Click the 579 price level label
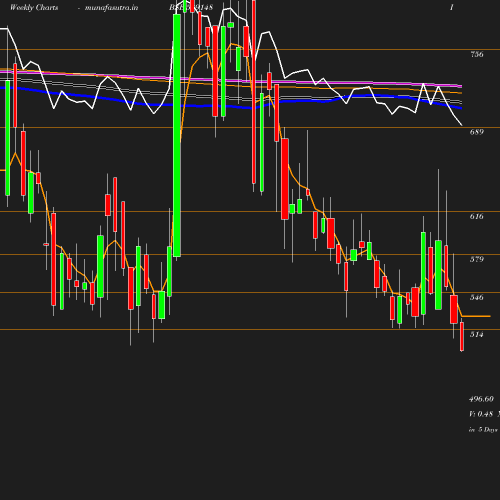 pyautogui.click(x=477, y=259)
